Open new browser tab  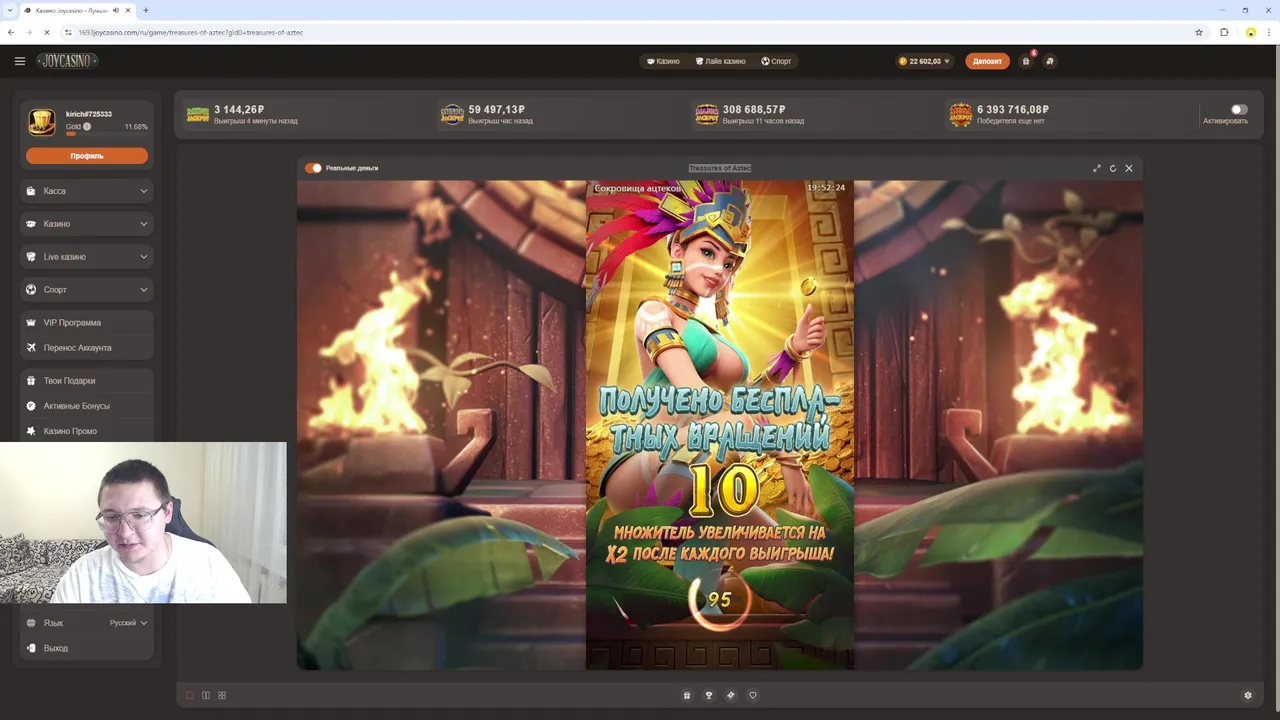146,10
